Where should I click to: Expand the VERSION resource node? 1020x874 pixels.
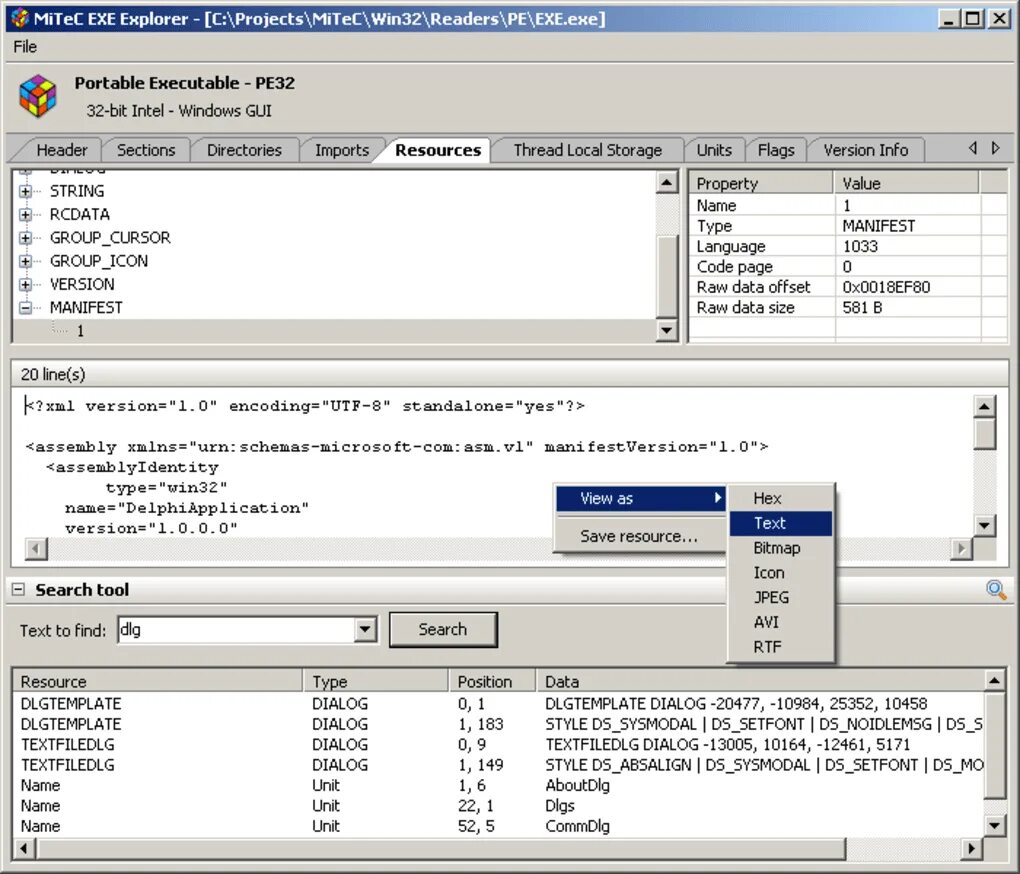click(x=25, y=285)
